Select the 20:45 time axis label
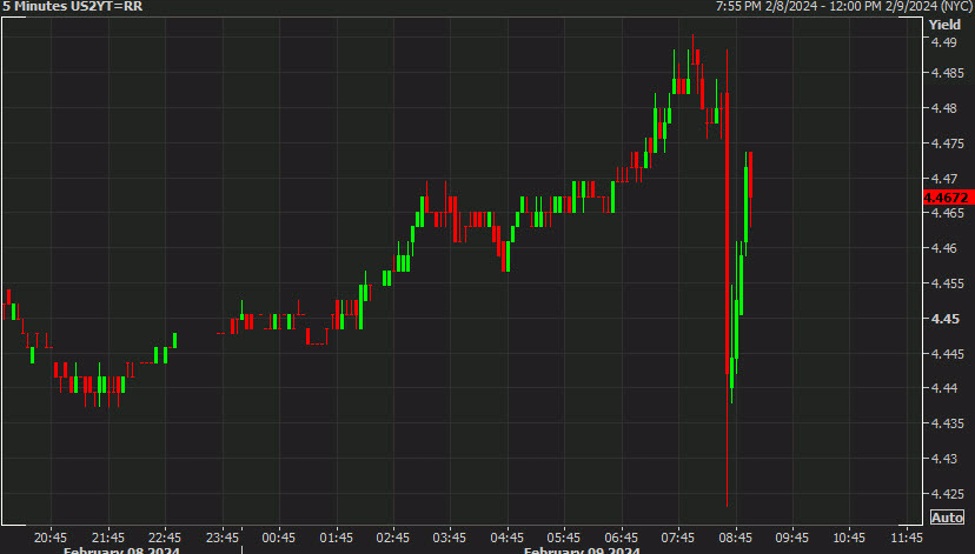Viewport: 975px width, 554px height. pos(50,535)
